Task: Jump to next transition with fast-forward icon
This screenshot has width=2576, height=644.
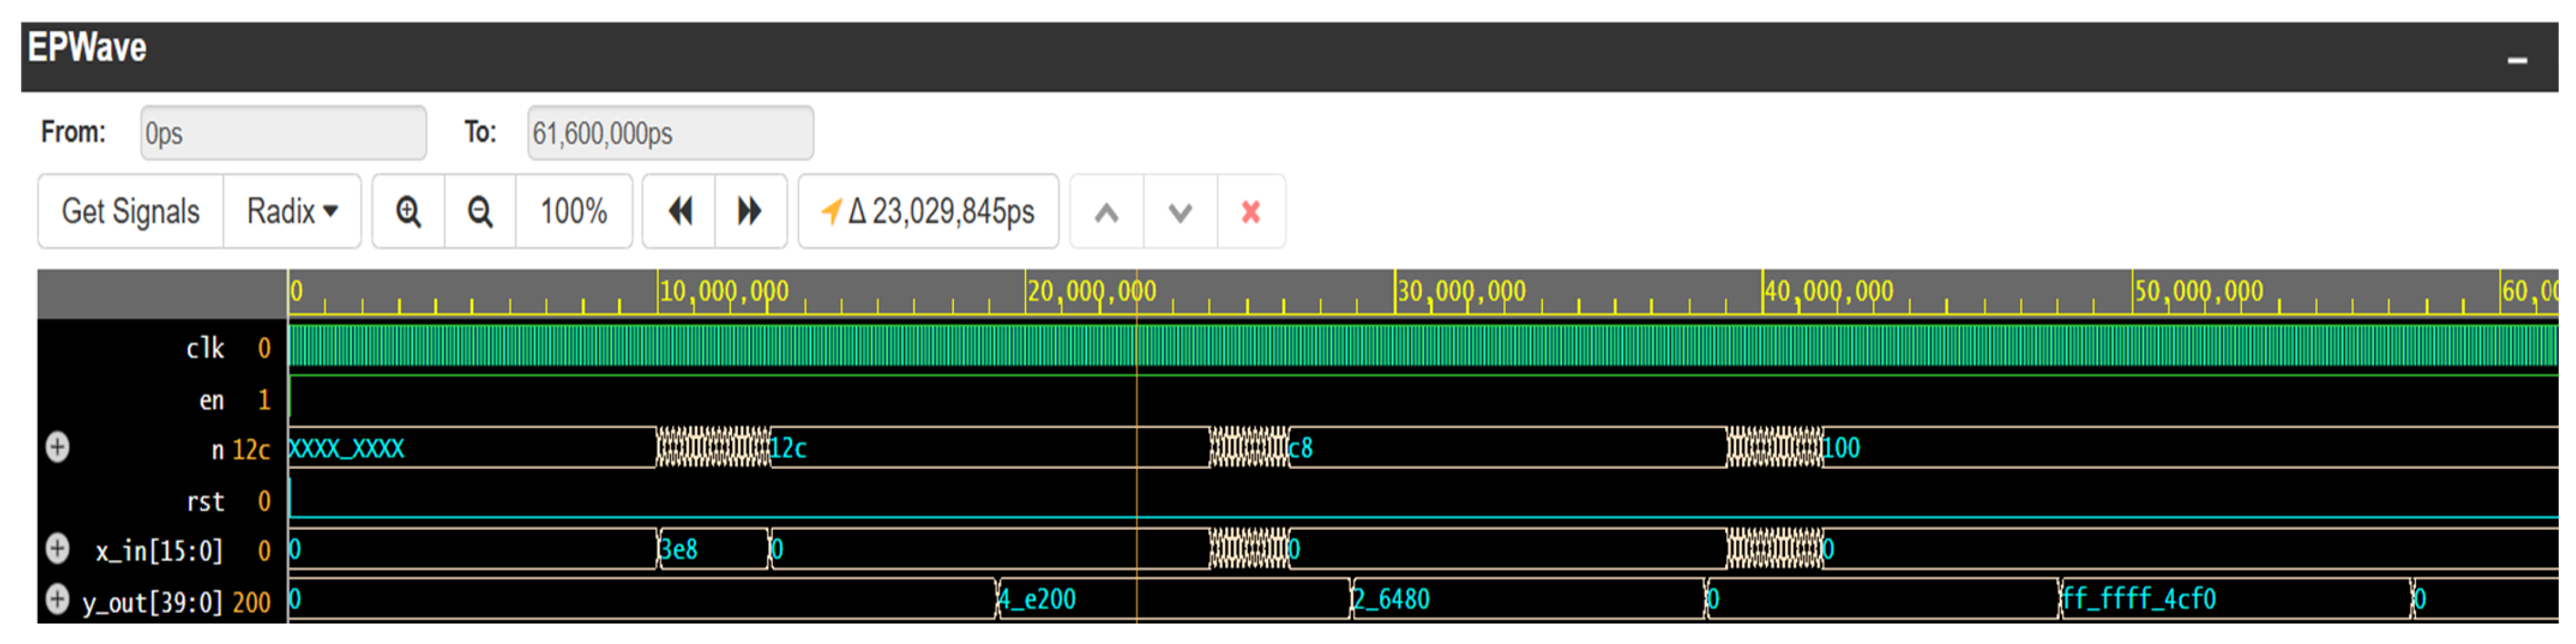Action: [750, 212]
